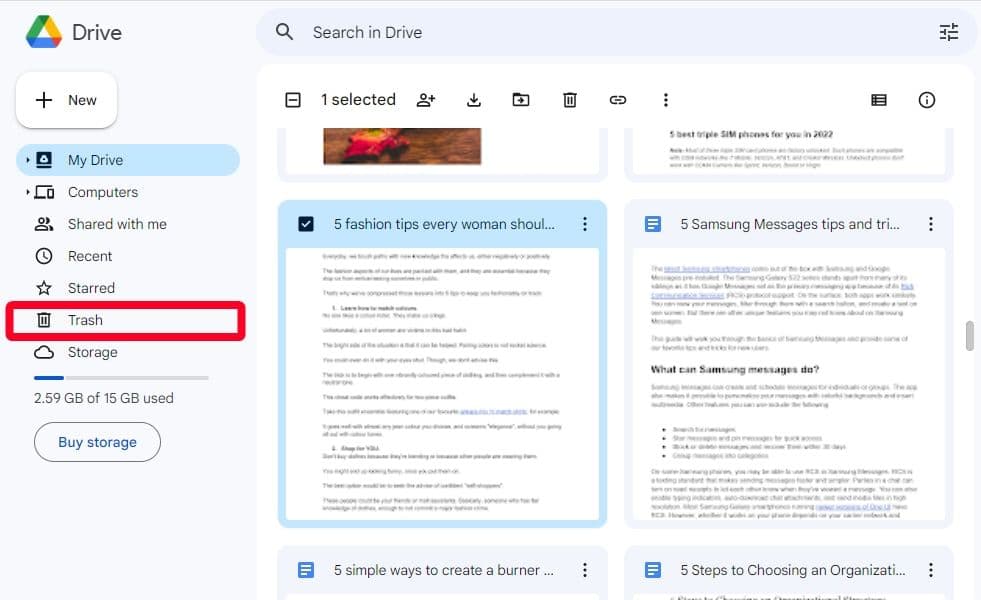981x600 pixels.
Task: Click the storage usage progress bar
Action: click(120, 378)
